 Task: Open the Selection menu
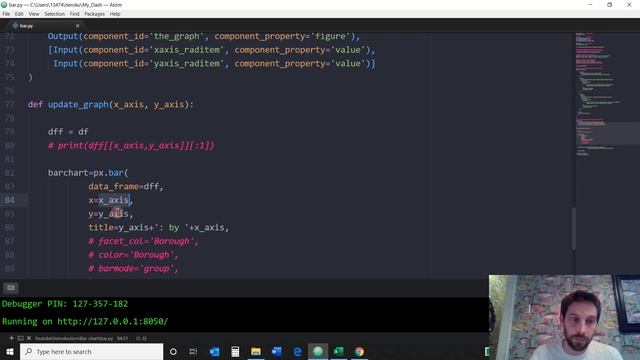[55, 14]
